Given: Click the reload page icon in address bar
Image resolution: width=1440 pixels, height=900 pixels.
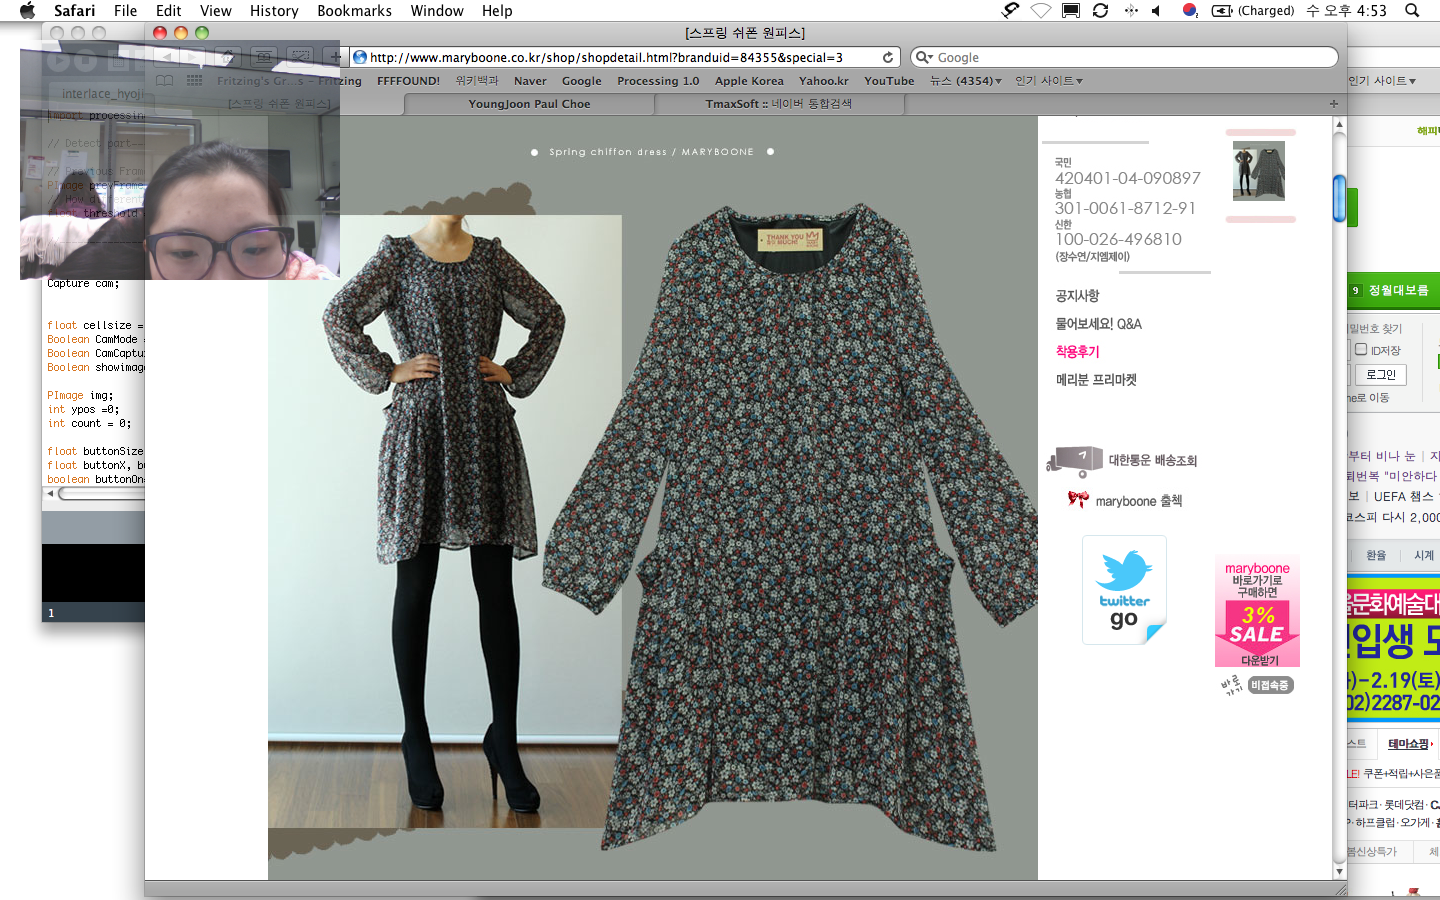Looking at the screenshot, I should (887, 58).
